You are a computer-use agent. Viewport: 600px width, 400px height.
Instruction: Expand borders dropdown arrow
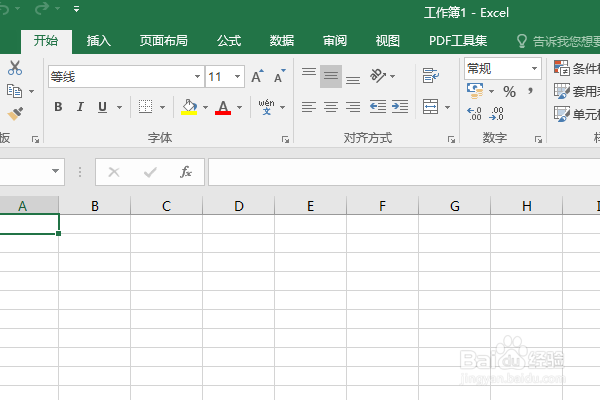[x=163, y=107]
